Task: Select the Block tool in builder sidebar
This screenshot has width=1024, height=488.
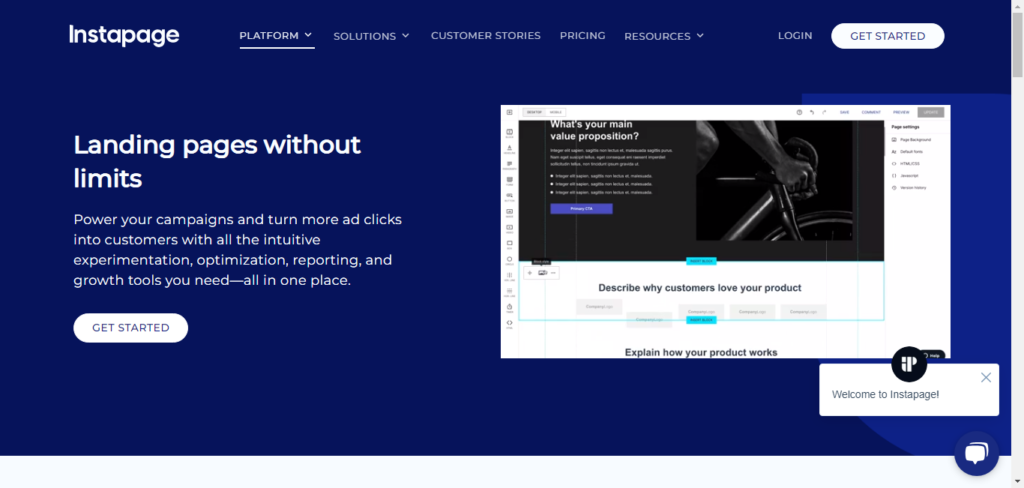Action: [x=509, y=134]
